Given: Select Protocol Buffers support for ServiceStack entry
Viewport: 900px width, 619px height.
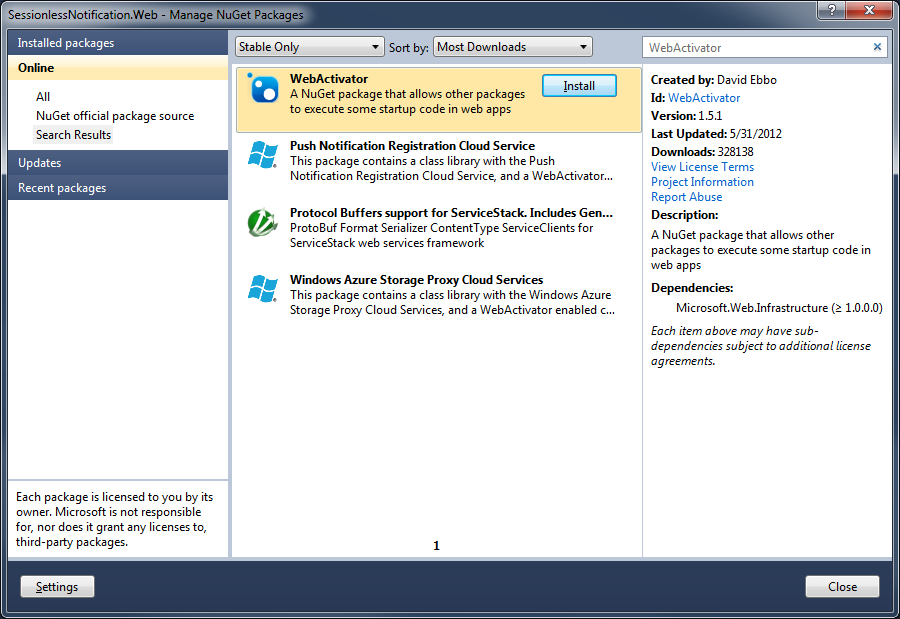Looking at the screenshot, I should pyautogui.click(x=439, y=228).
